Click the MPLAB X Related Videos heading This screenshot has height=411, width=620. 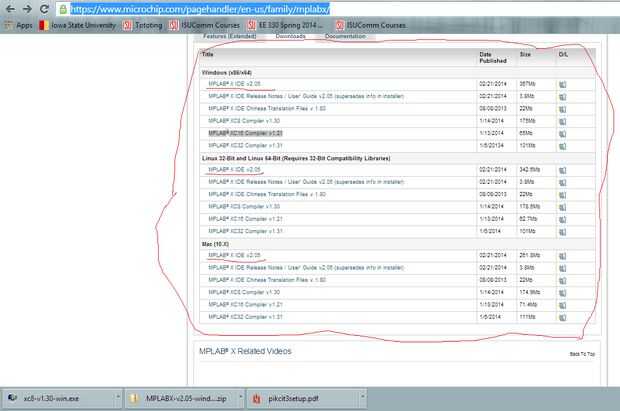[x=245, y=351]
